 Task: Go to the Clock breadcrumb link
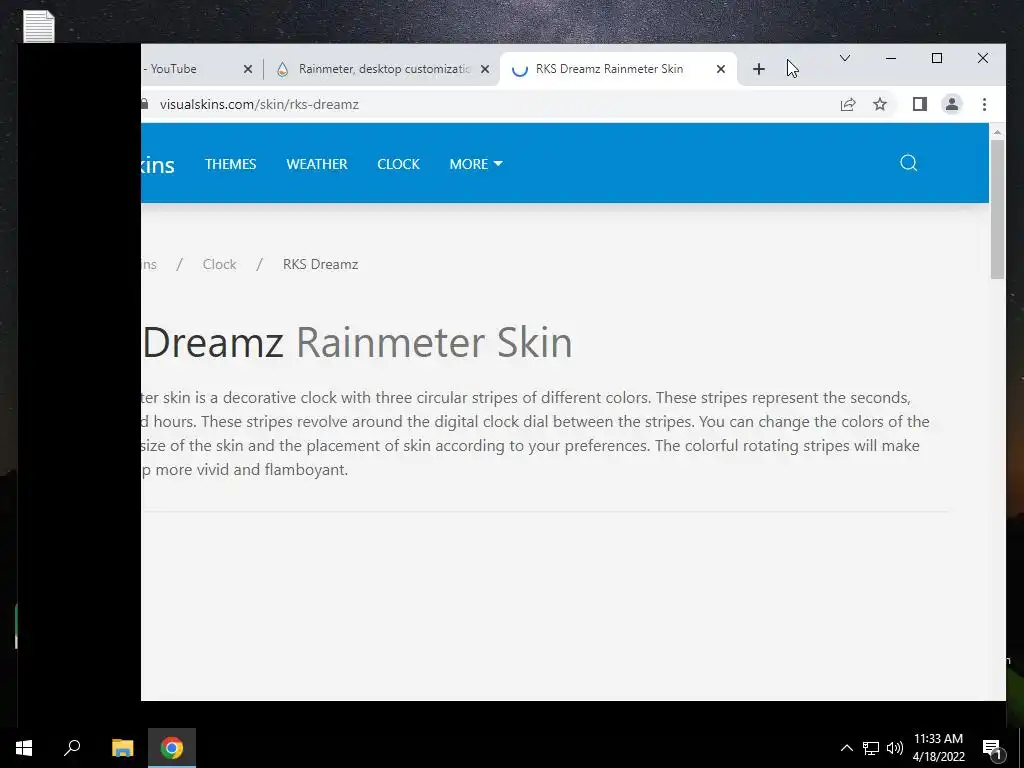[x=219, y=264]
